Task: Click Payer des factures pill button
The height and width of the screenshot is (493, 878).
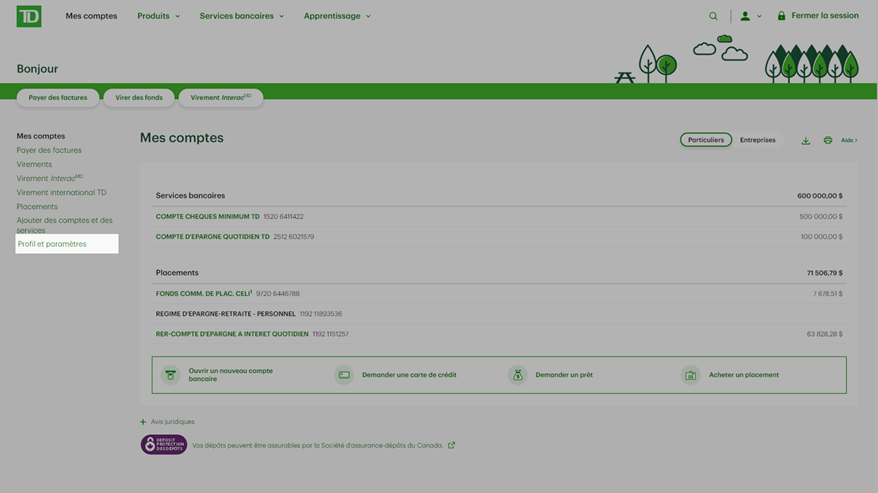Action: pos(58,97)
